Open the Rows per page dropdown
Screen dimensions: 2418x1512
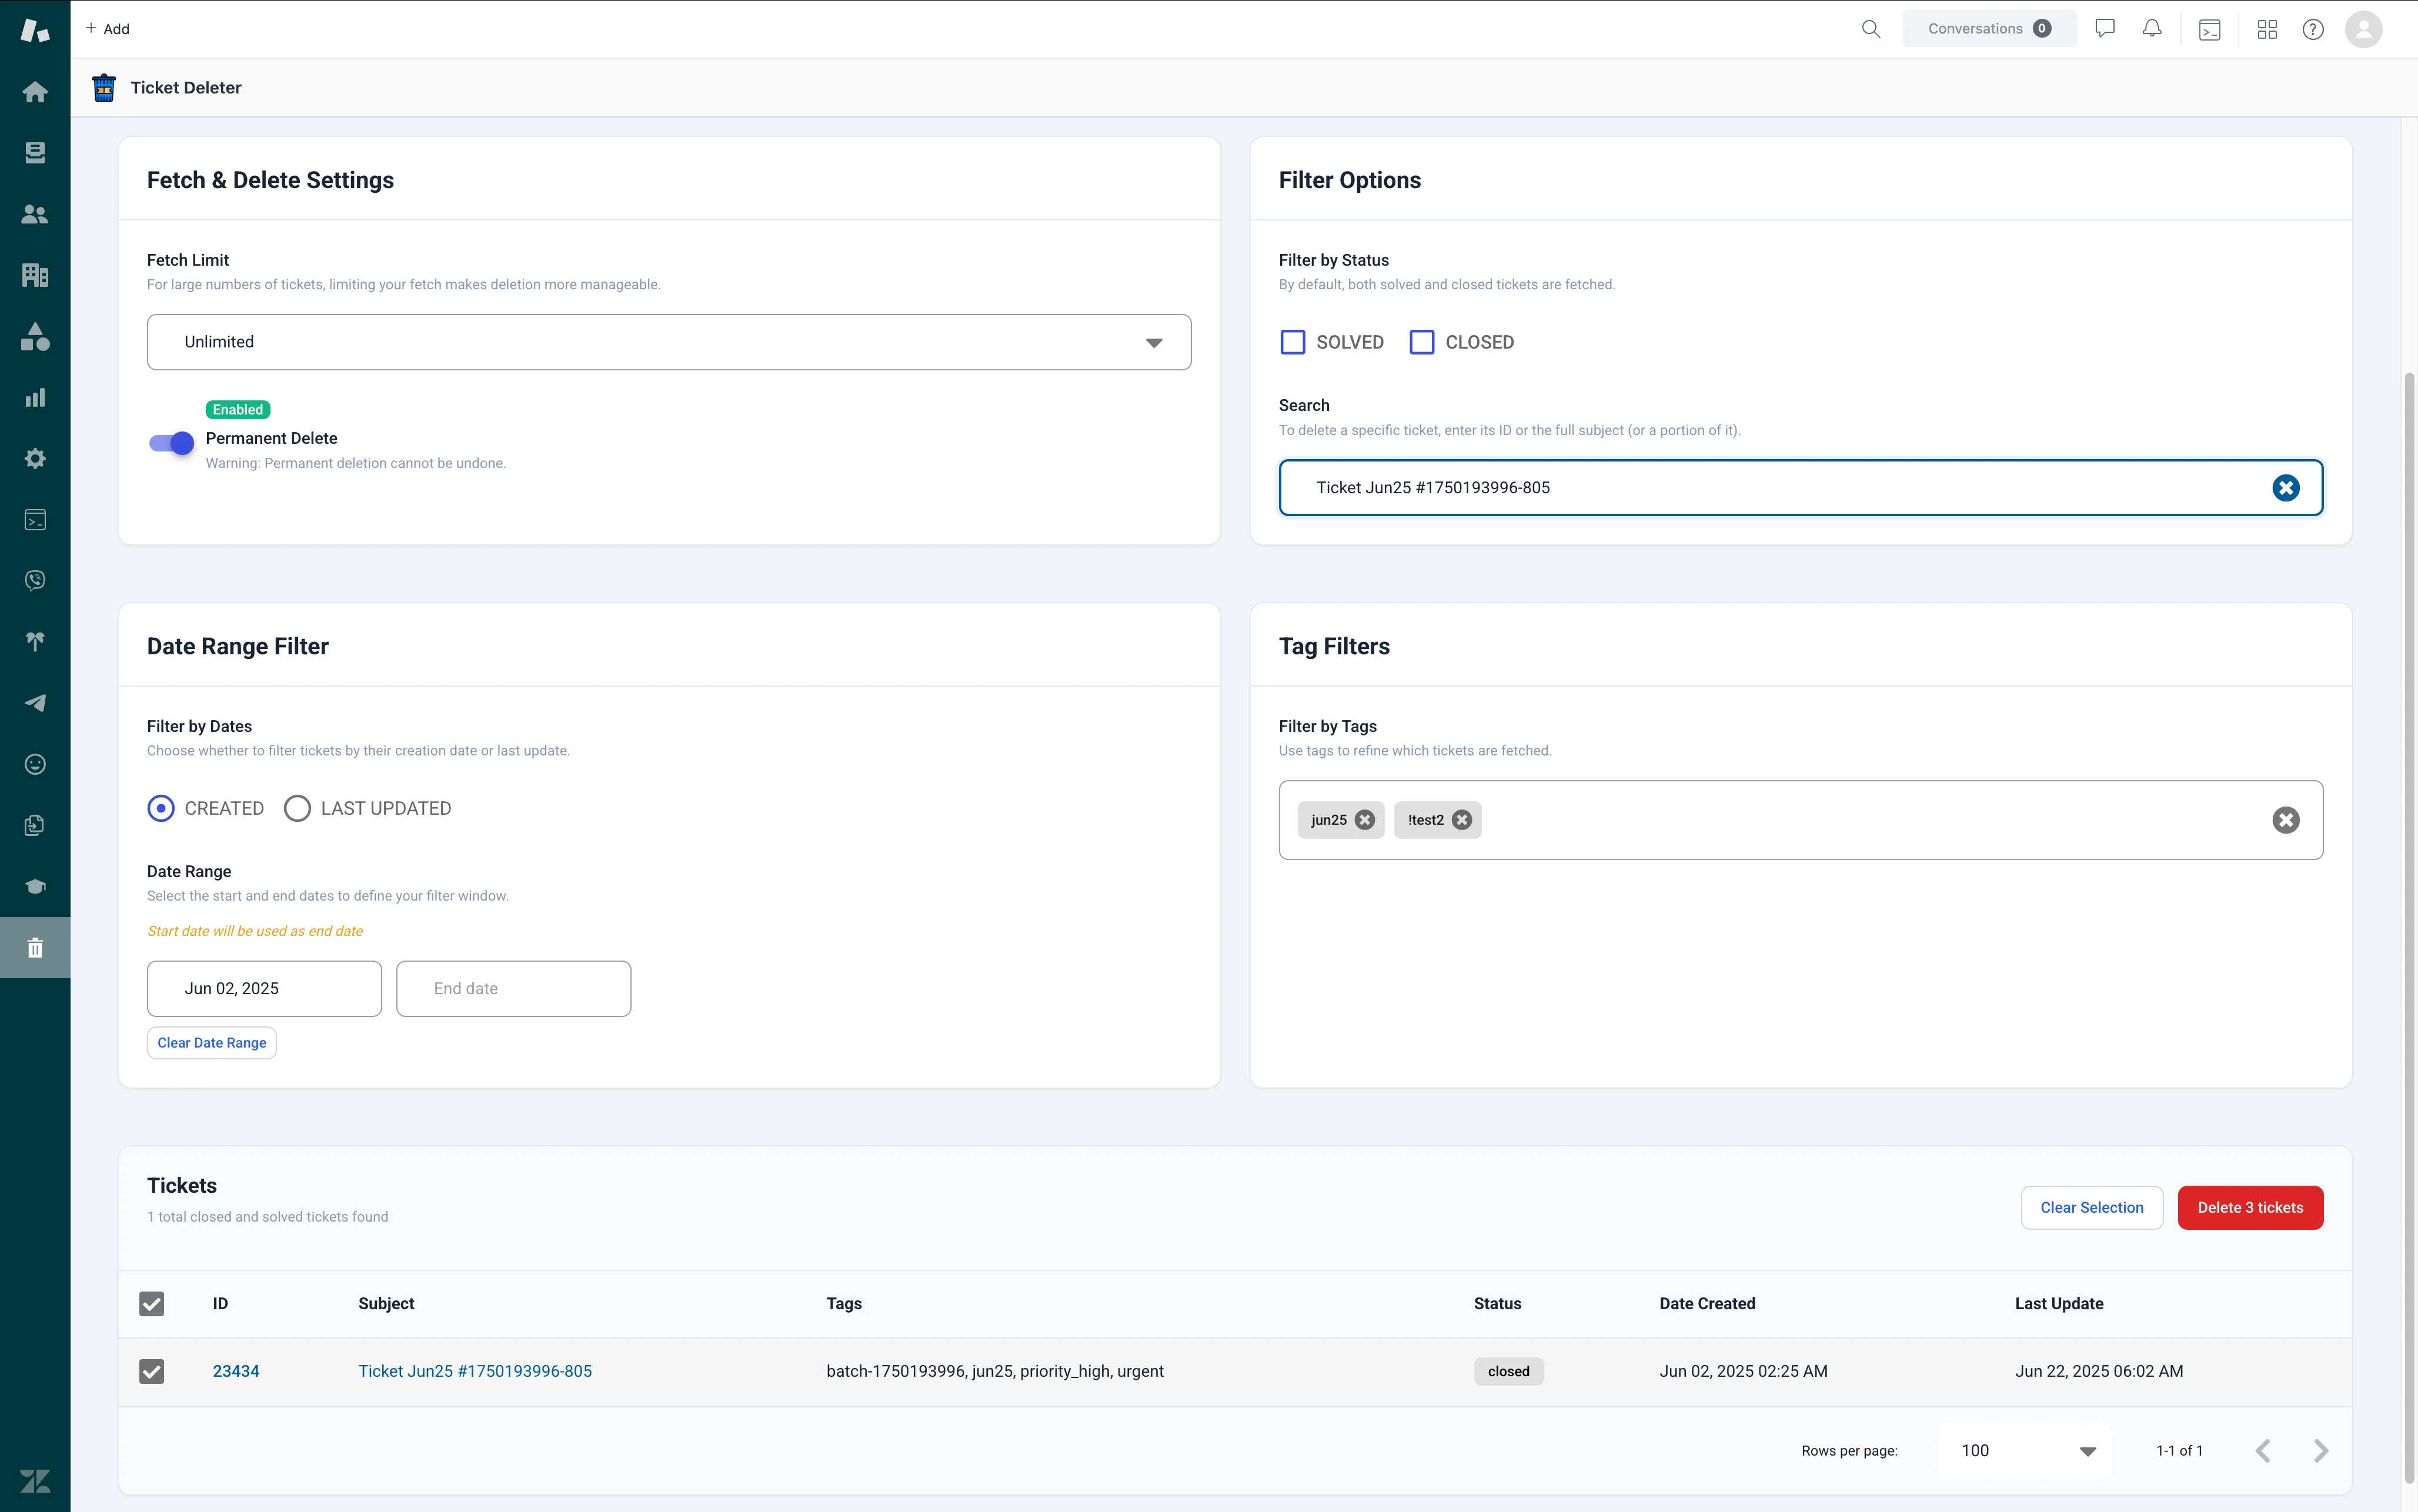(2025, 1450)
